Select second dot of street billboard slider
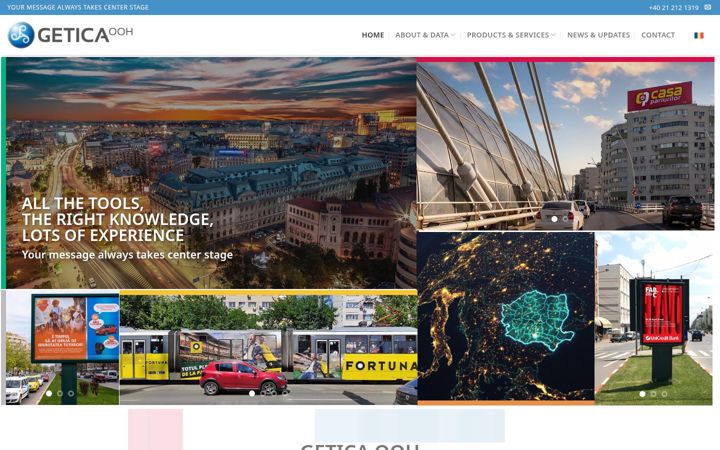 pyautogui.click(x=60, y=394)
